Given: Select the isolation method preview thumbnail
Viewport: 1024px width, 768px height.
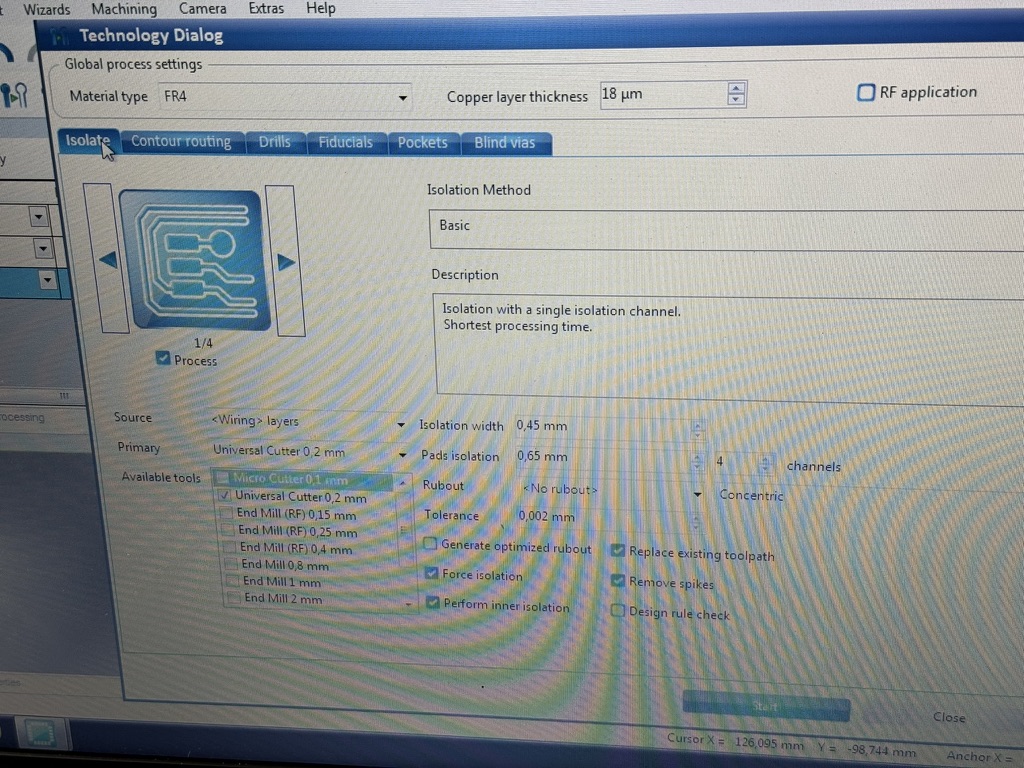Looking at the screenshot, I should (195, 260).
